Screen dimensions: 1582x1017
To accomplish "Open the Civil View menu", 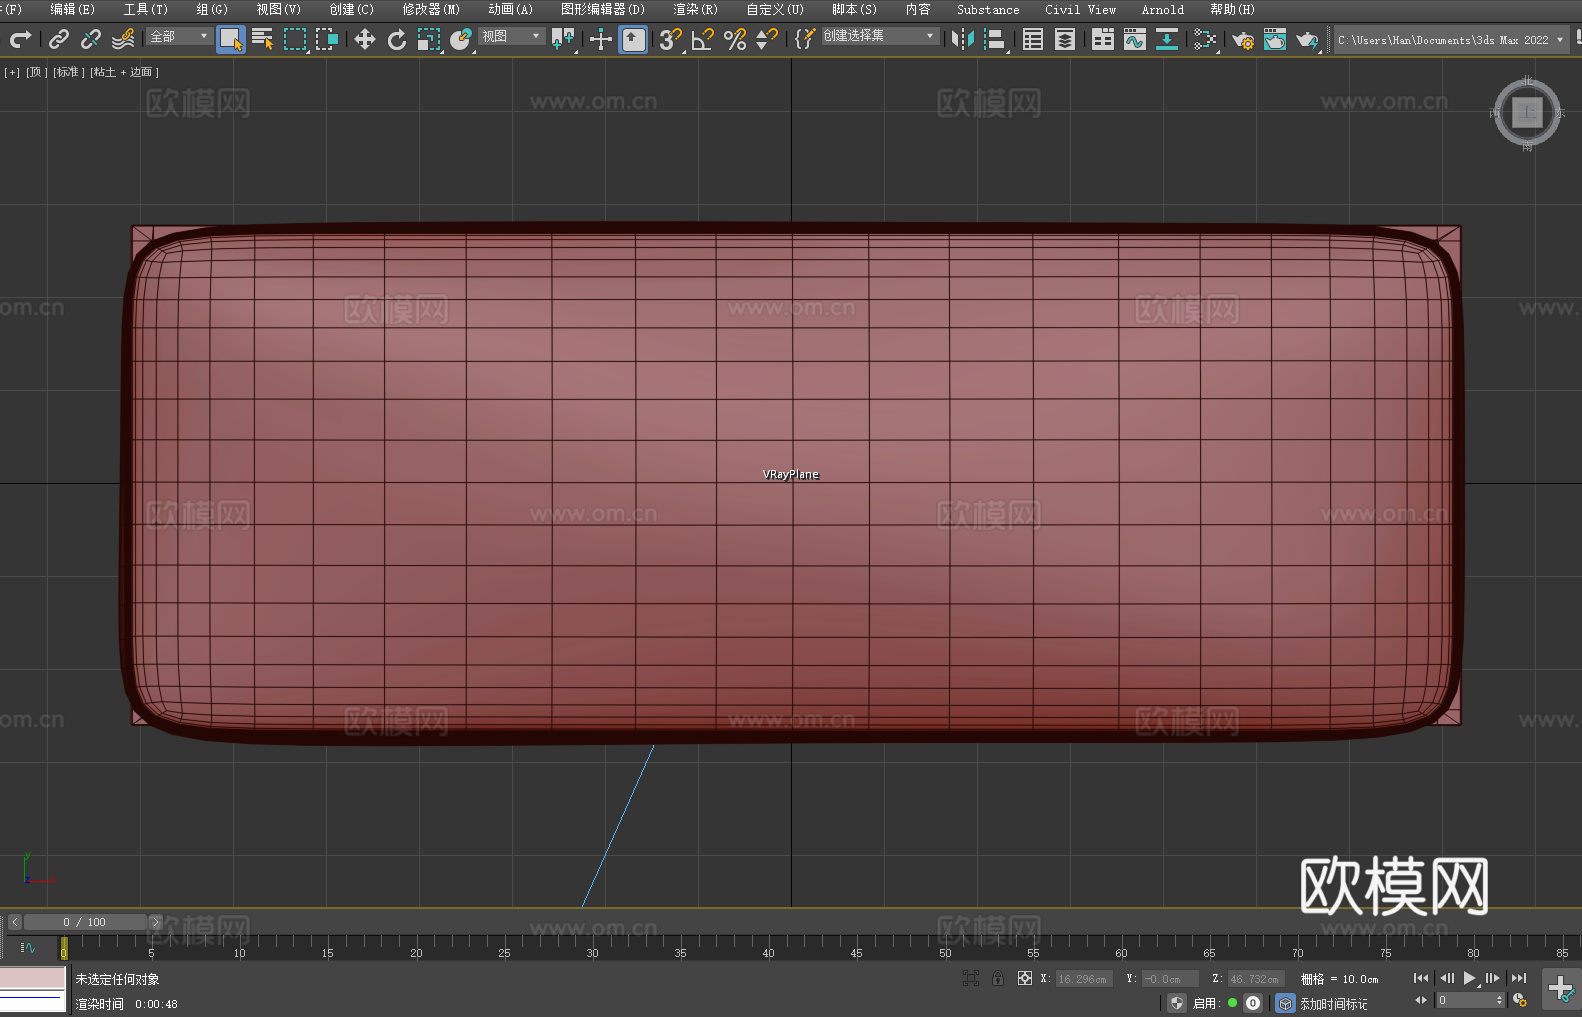I will tap(1080, 9).
